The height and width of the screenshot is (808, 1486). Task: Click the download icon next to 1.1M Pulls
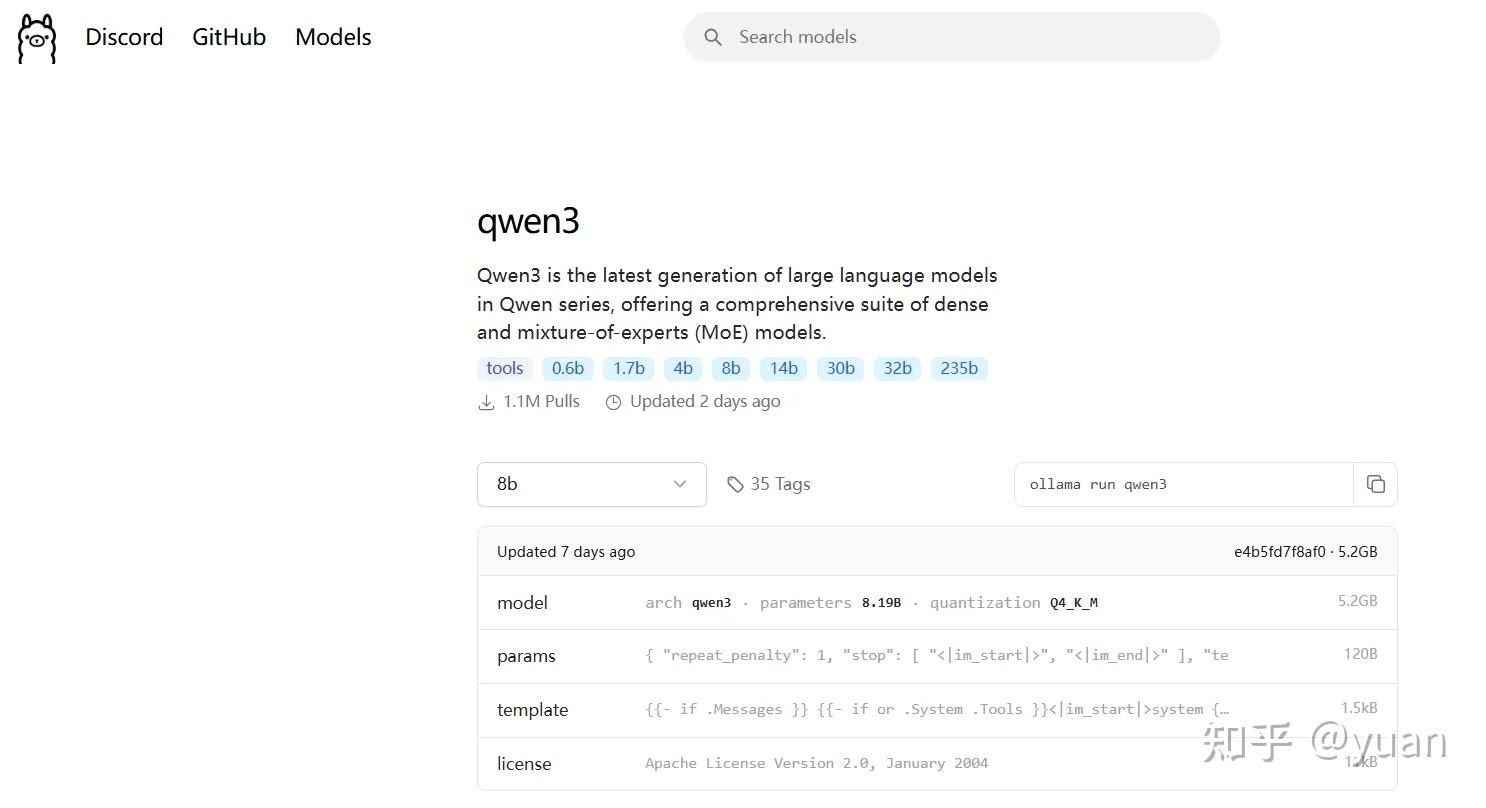[486, 401]
